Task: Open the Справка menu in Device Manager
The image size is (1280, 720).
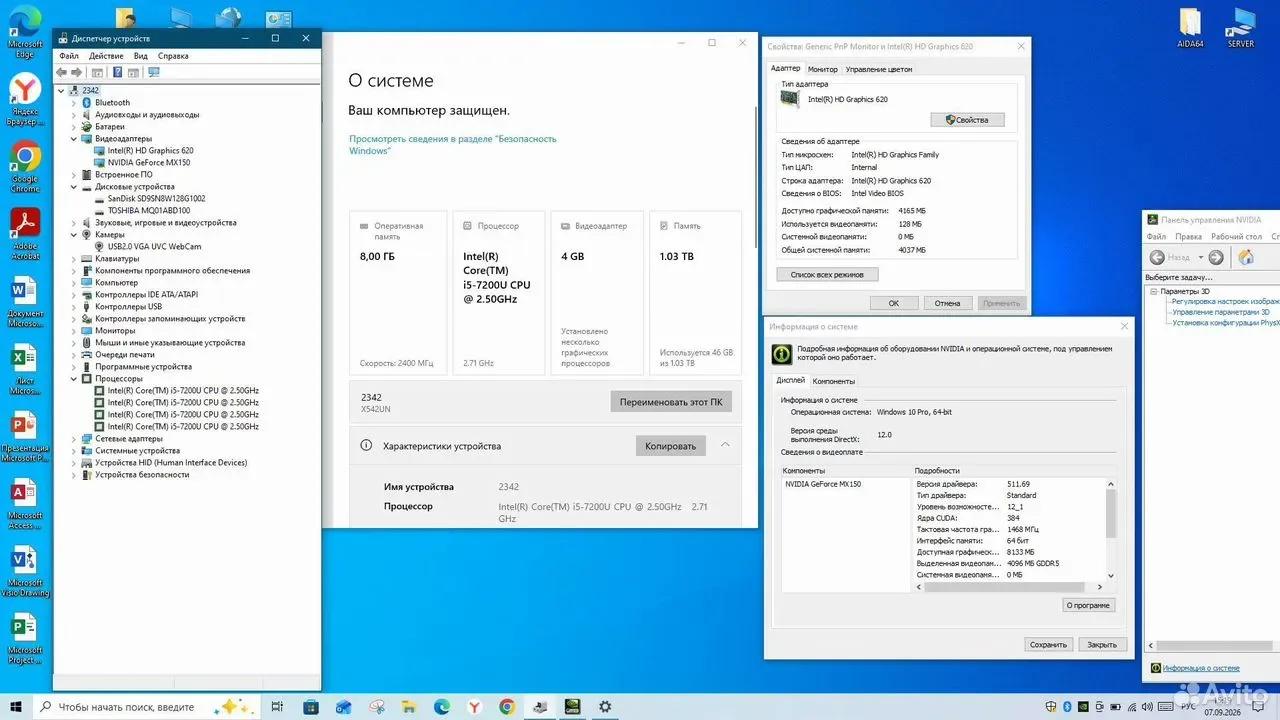Action: [x=173, y=56]
